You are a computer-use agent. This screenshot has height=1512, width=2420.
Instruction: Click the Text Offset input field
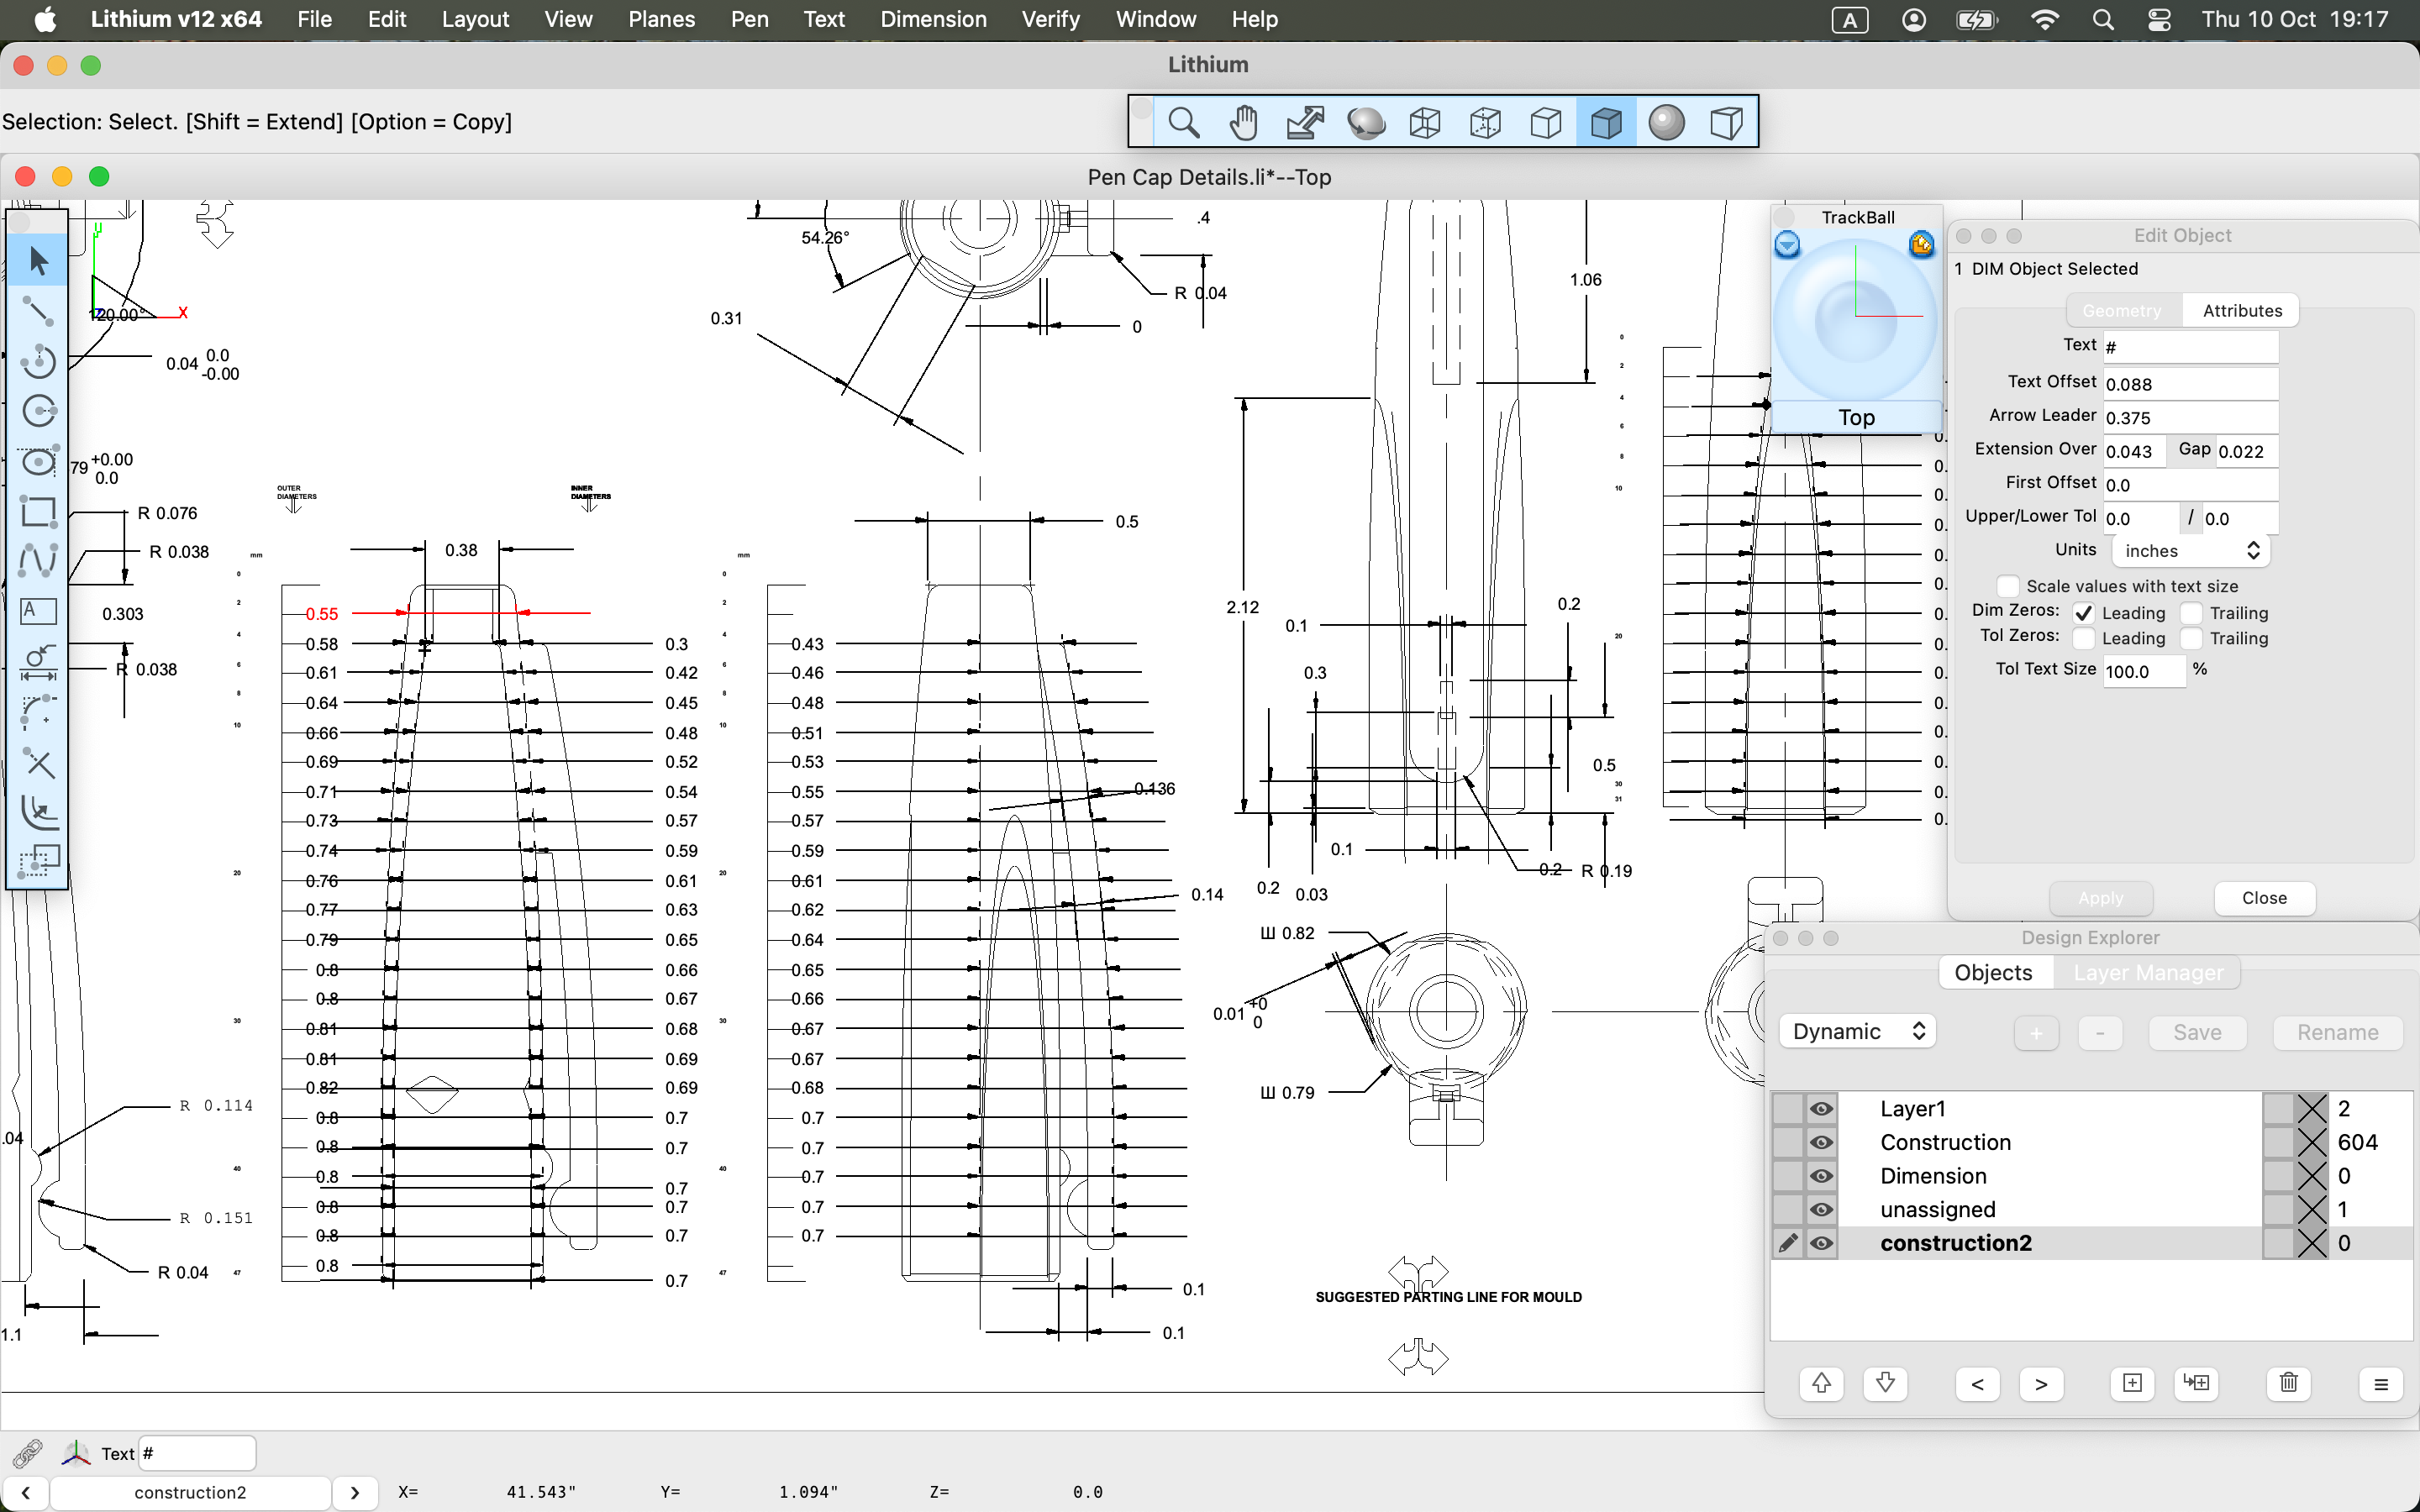[2189, 384]
